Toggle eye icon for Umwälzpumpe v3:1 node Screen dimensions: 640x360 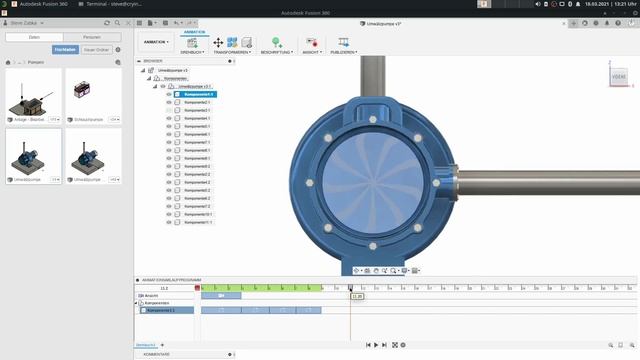click(x=163, y=87)
